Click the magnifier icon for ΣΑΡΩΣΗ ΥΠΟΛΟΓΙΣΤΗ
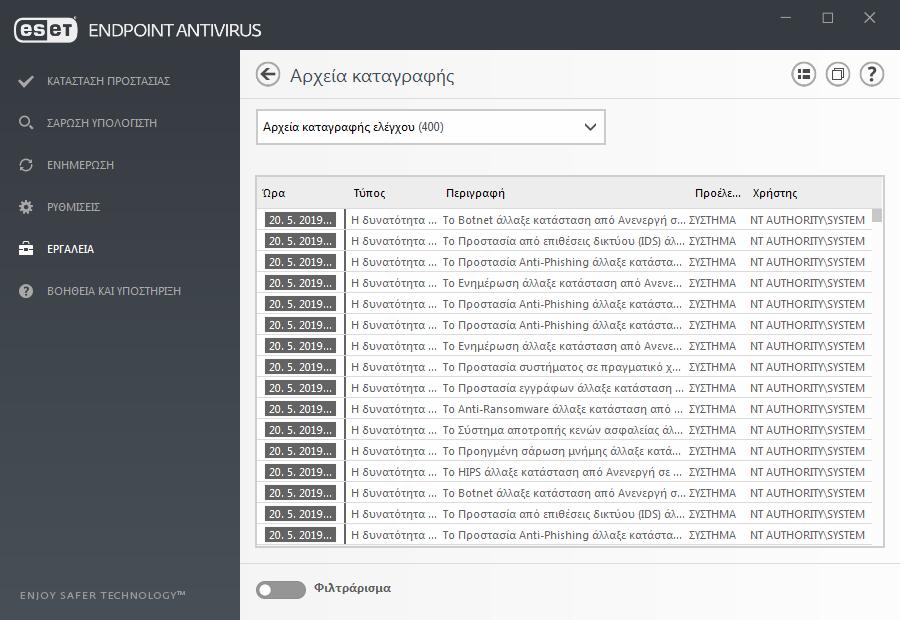 [x=26, y=123]
